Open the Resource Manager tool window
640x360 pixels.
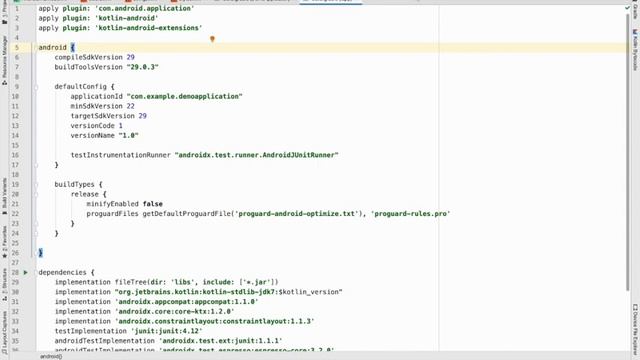[4, 60]
